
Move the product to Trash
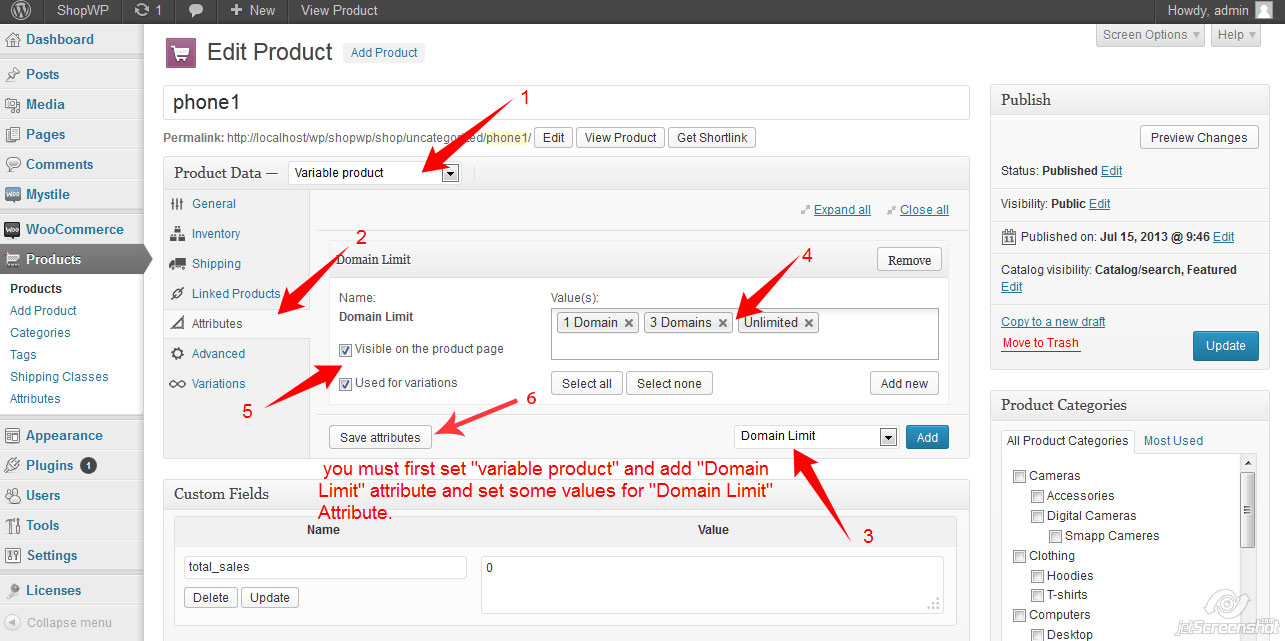(x=1041, y=342)
